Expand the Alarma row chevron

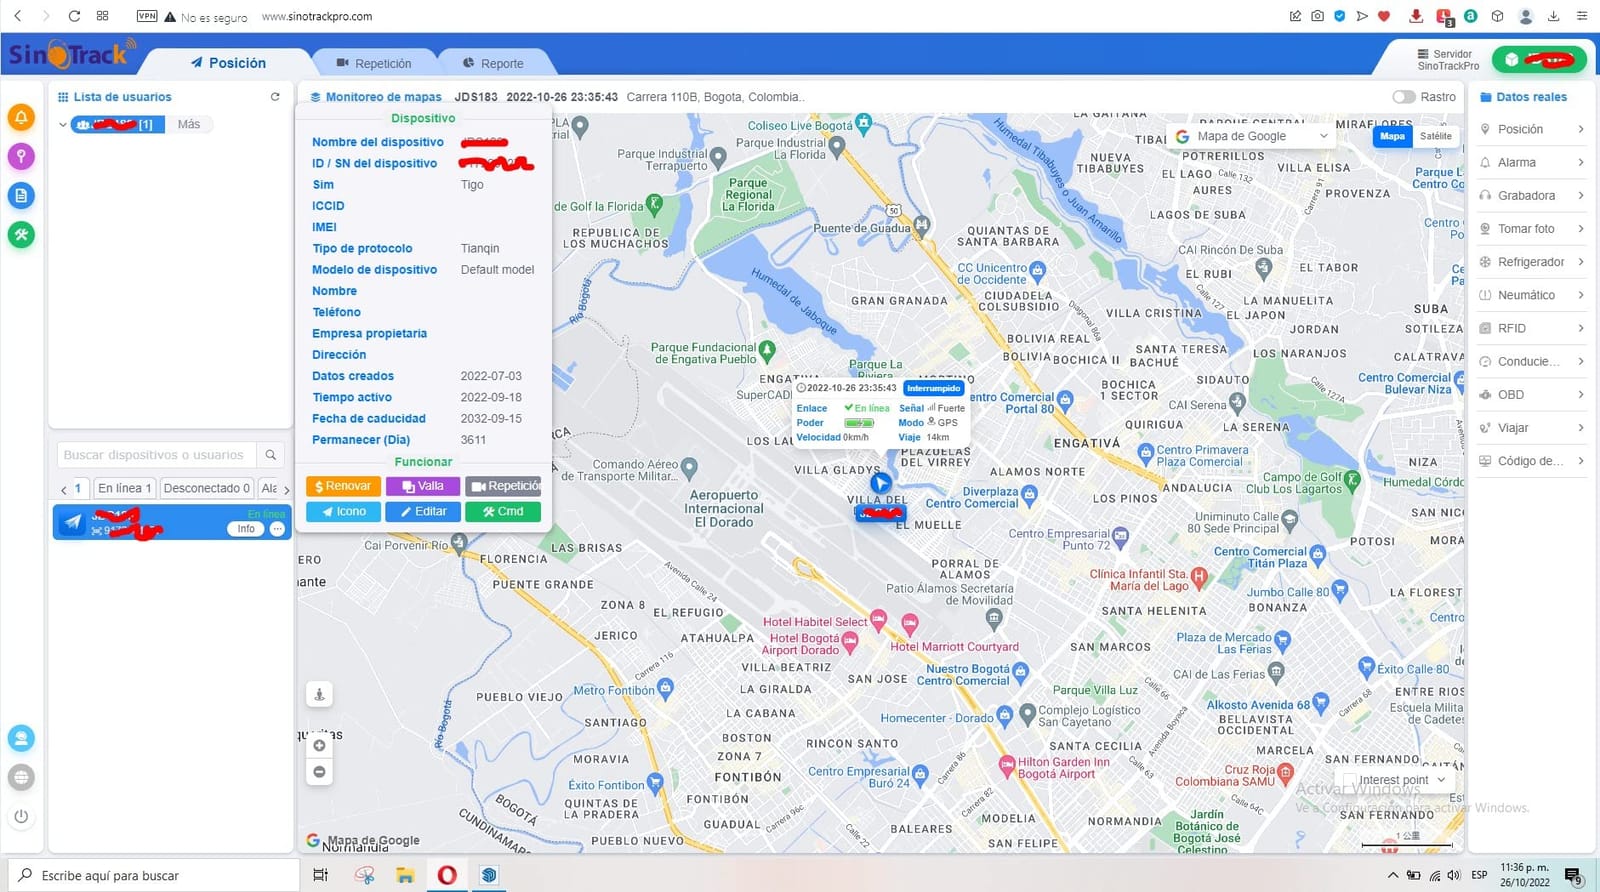[x=1580, y=162]
